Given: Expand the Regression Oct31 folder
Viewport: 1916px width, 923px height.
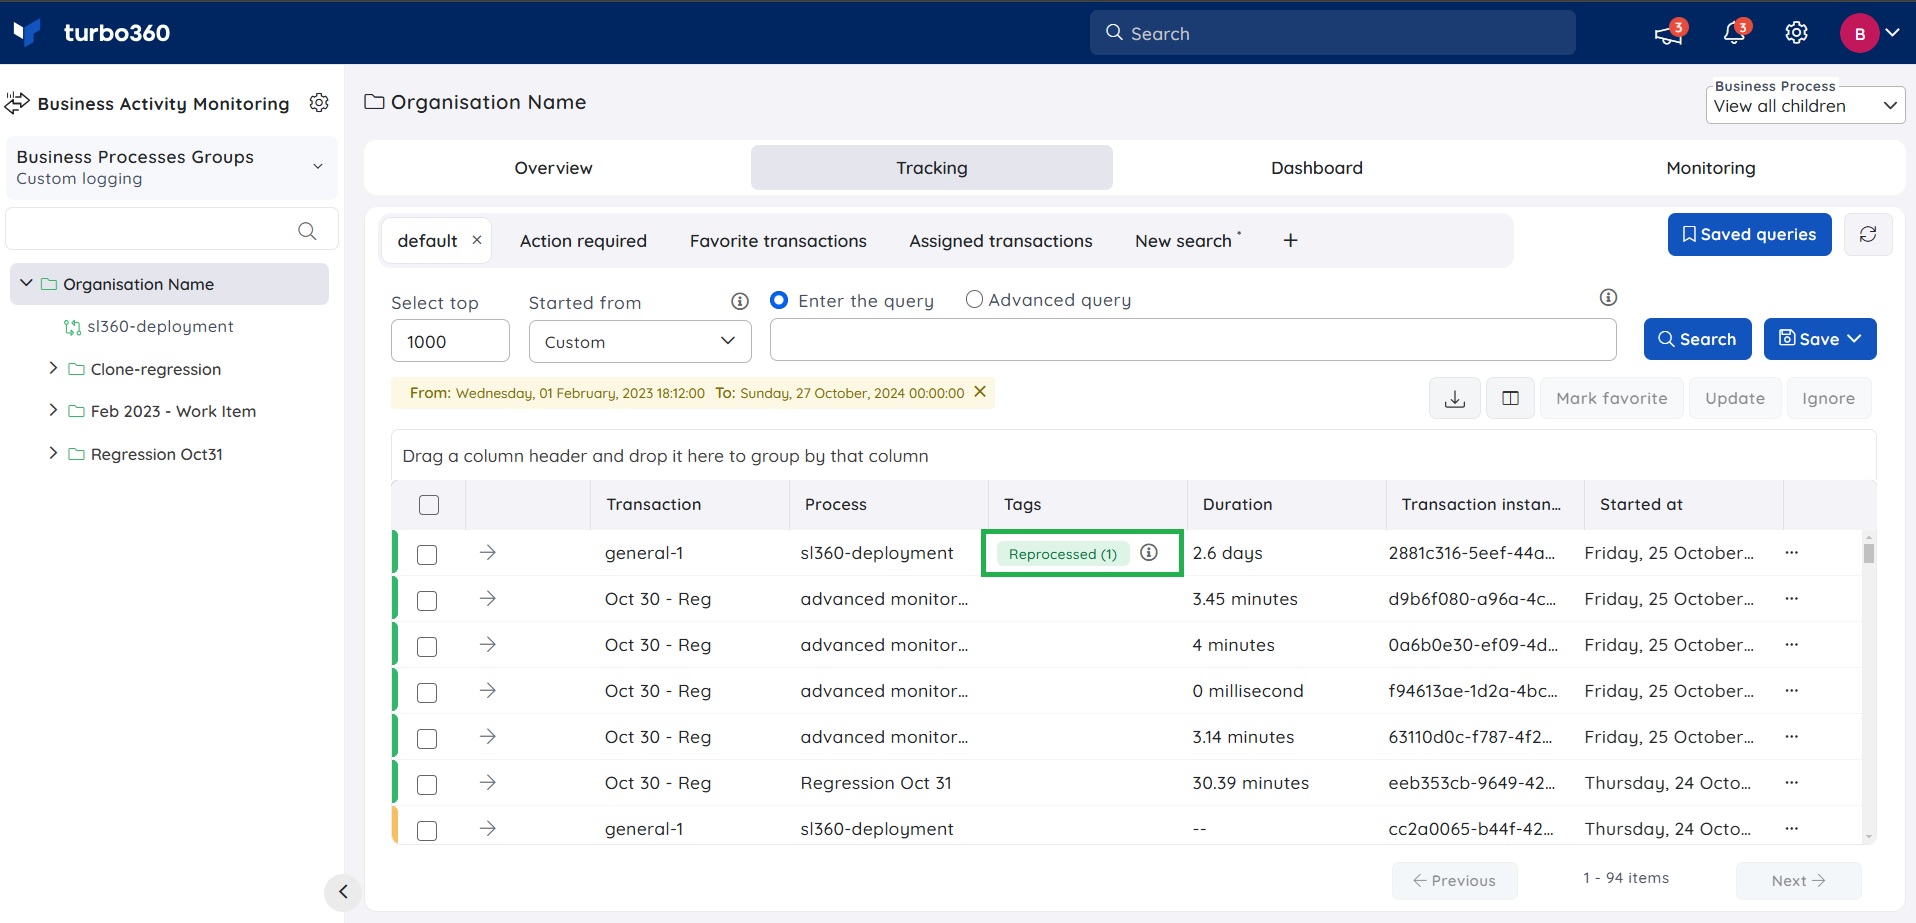Looking at the screenshot, I should [53, 453].
